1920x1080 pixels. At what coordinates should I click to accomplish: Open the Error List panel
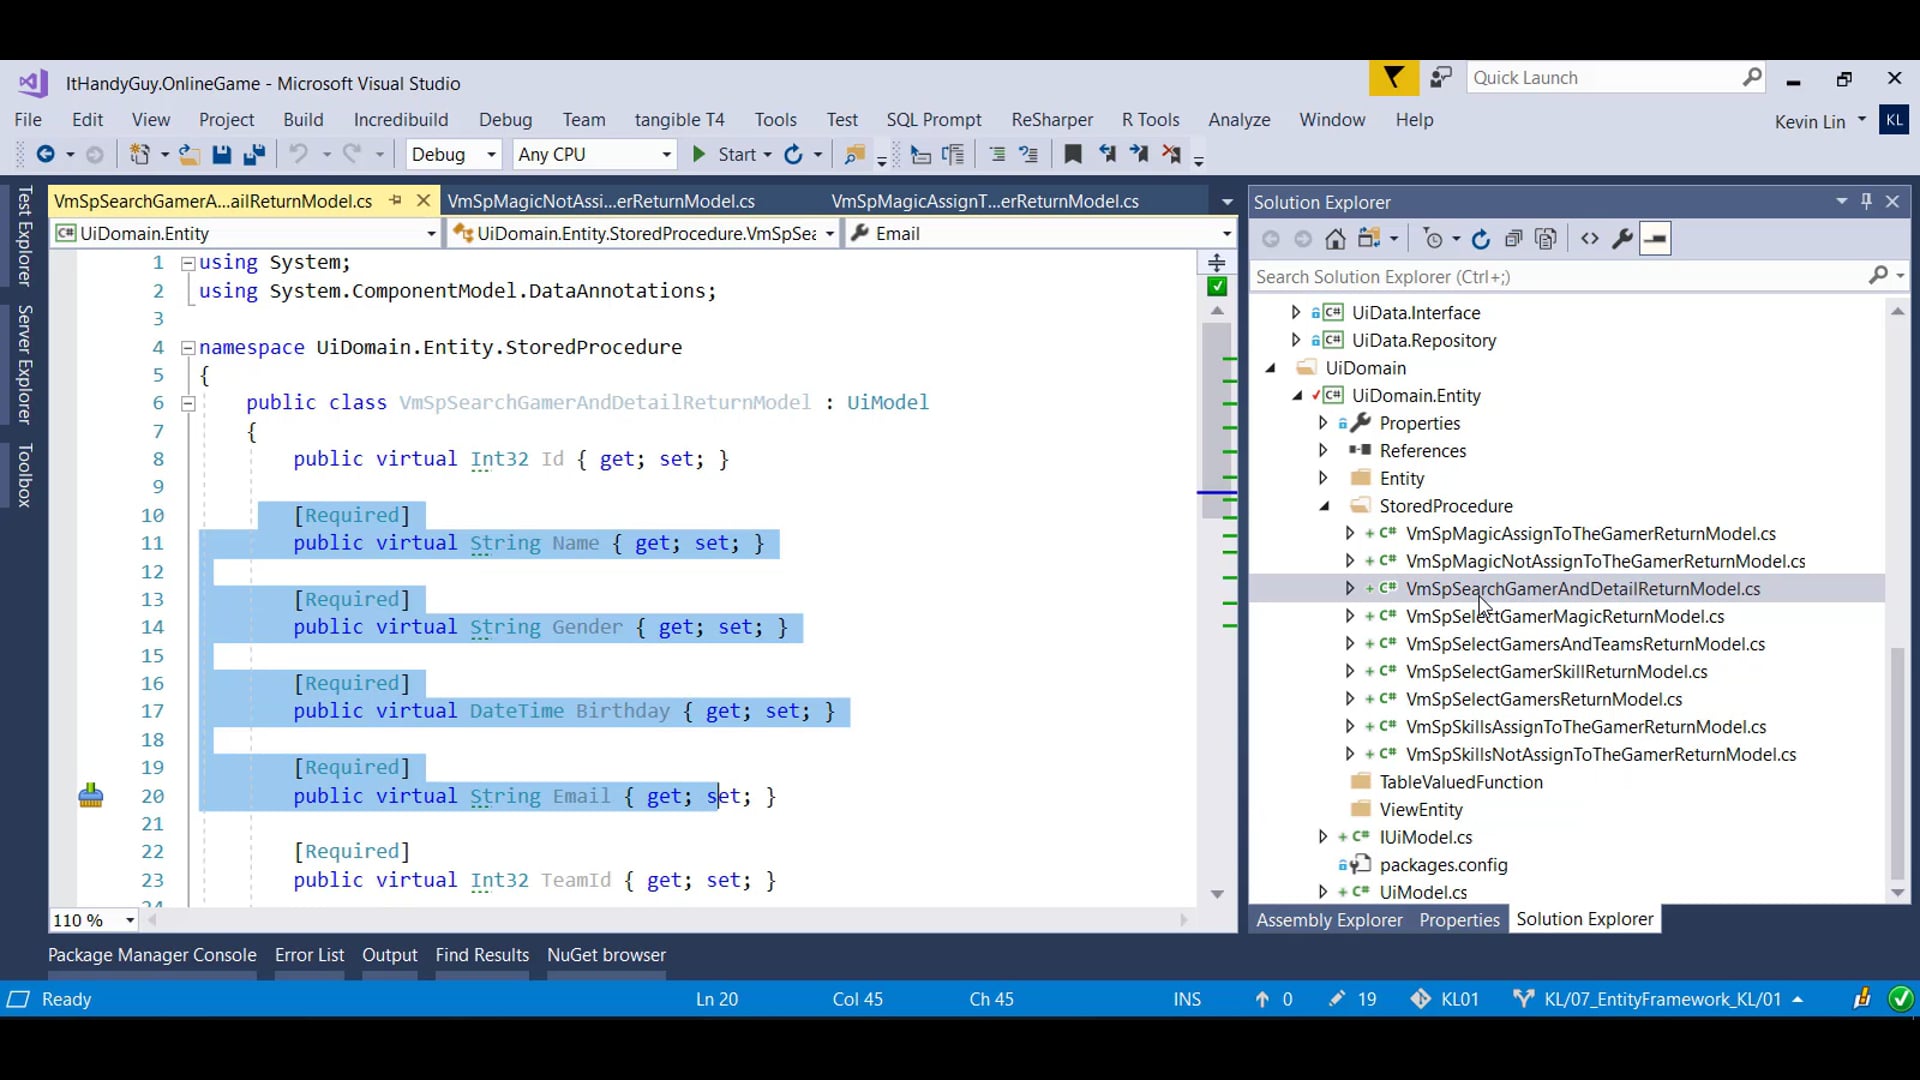click(309, 955)
